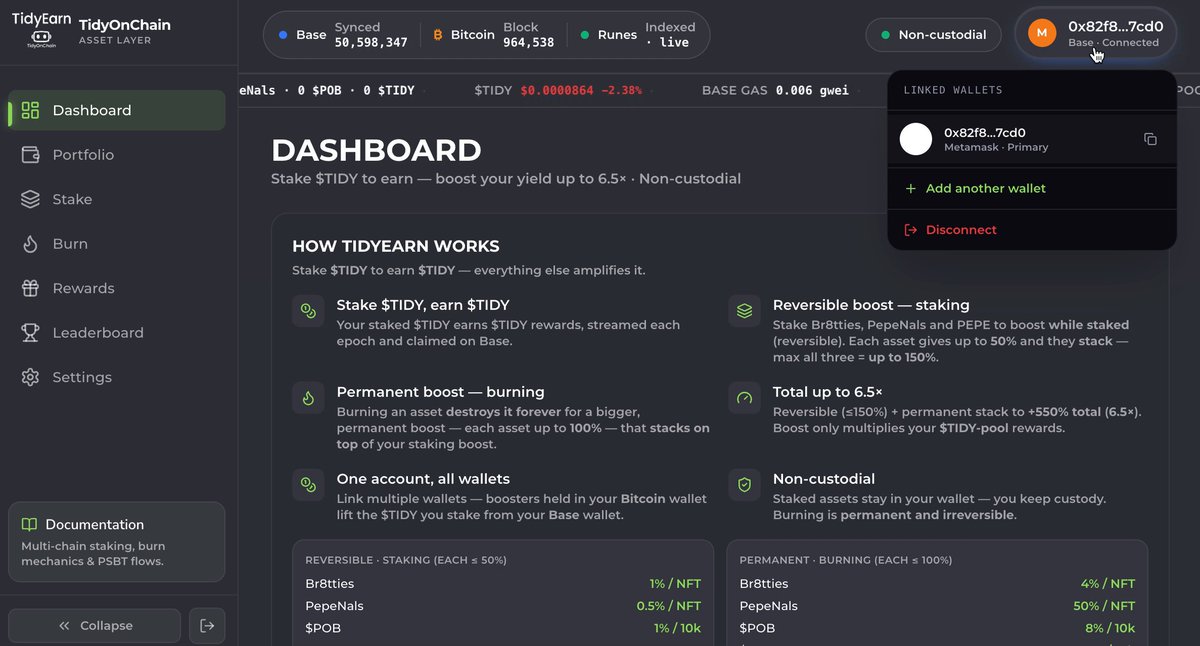Screen dimensions: 1200x646
Task: Open the Documentation card in the sidebar
Action: pyautogui.click(x=117, y=542)
